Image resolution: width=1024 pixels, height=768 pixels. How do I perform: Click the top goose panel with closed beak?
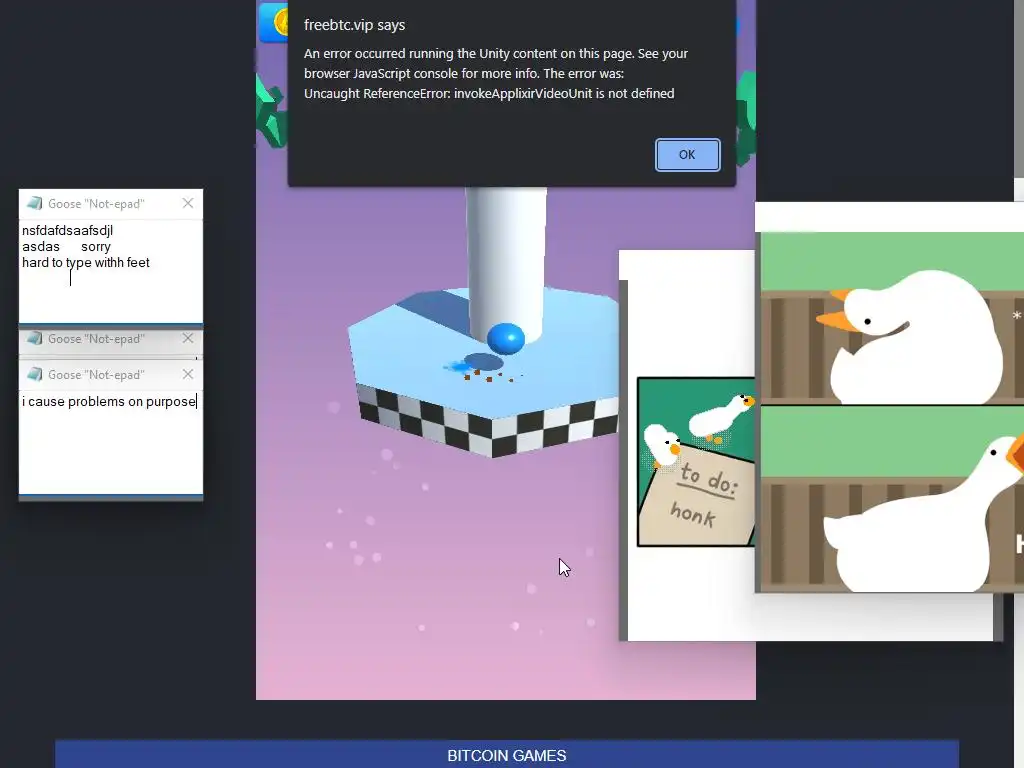pos(892,318)
